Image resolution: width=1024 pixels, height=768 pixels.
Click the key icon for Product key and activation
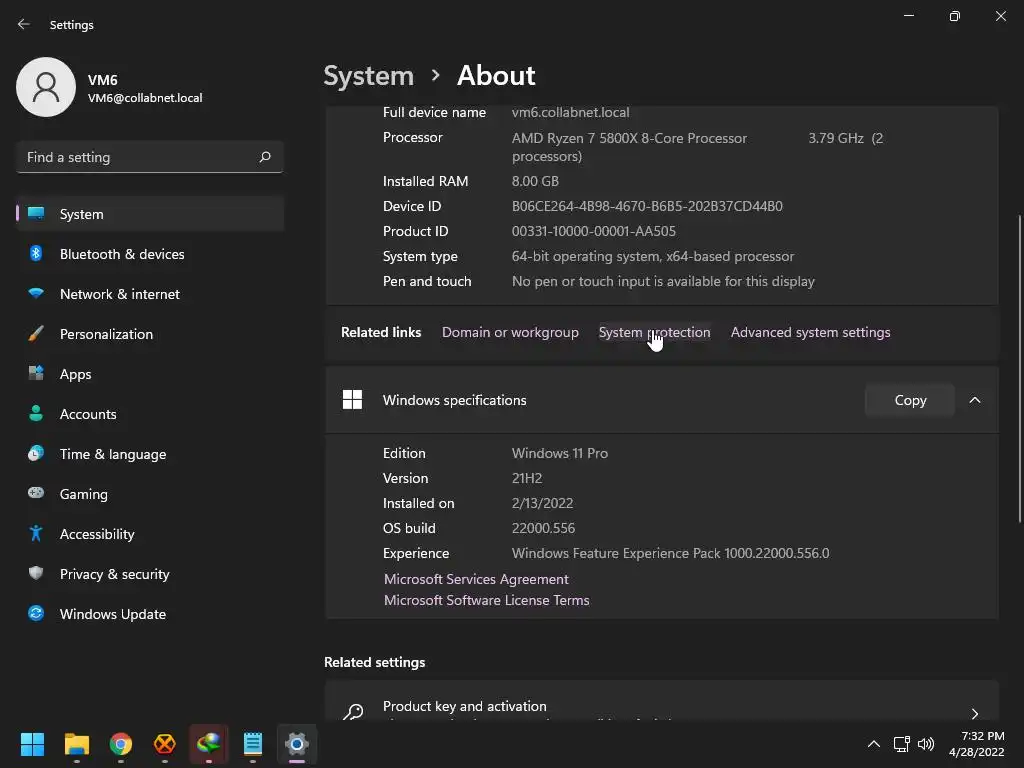(353, 712)
